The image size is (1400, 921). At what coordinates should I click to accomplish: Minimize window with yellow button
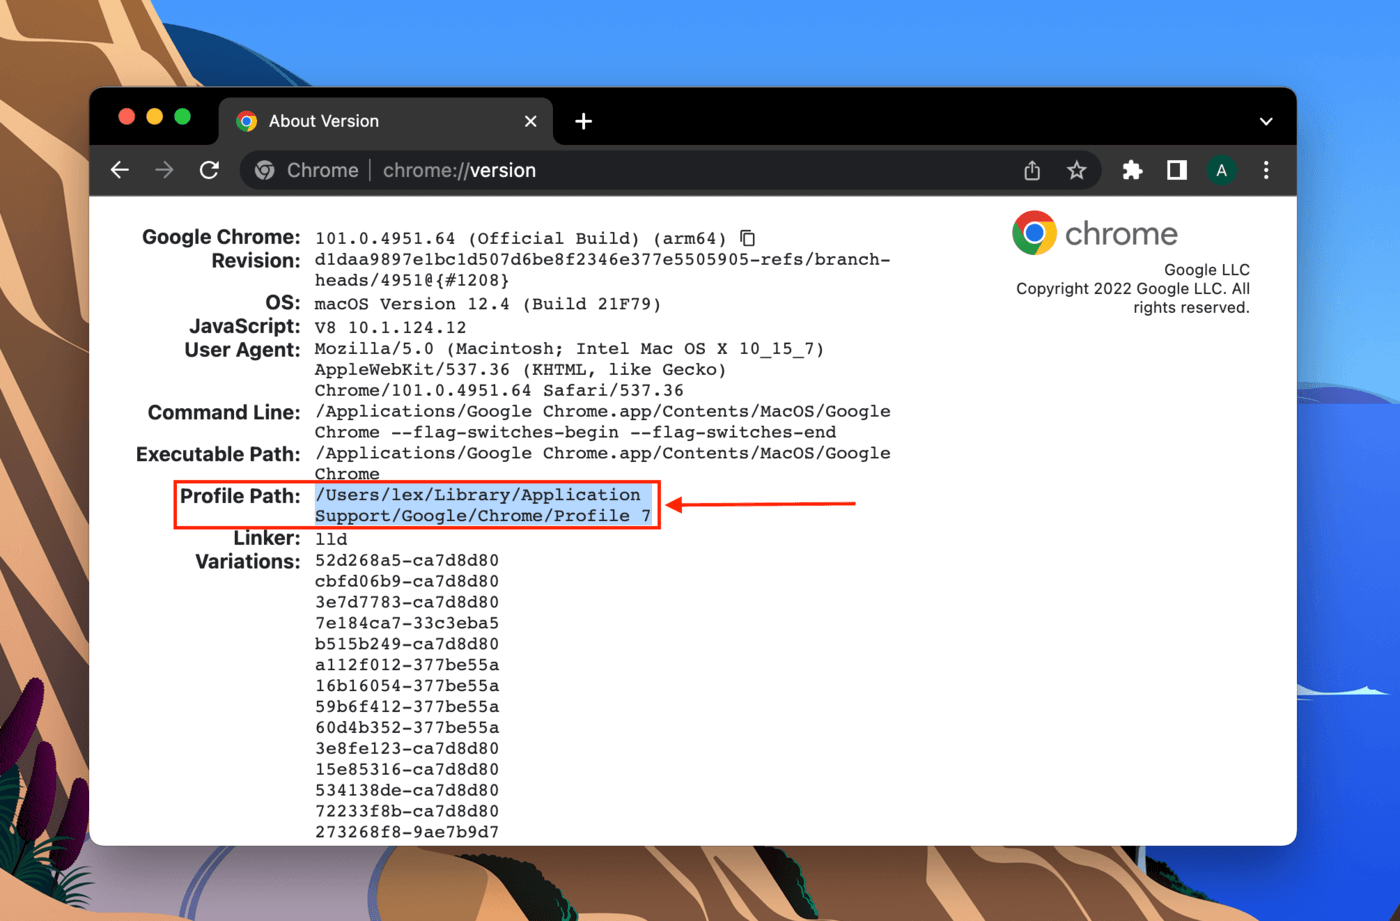pos(154,117)
